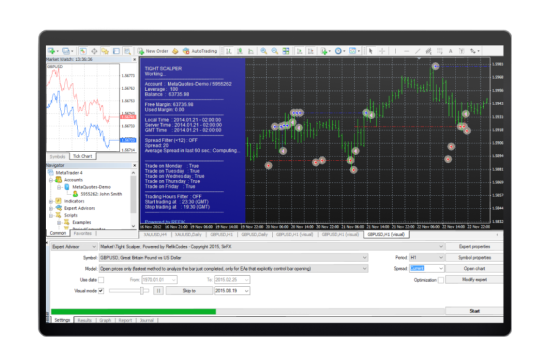Image resolution: width=547 pixels, height=361 pixels.
Task: Toggle the AutoTrading button
Action: pos(200,51)
